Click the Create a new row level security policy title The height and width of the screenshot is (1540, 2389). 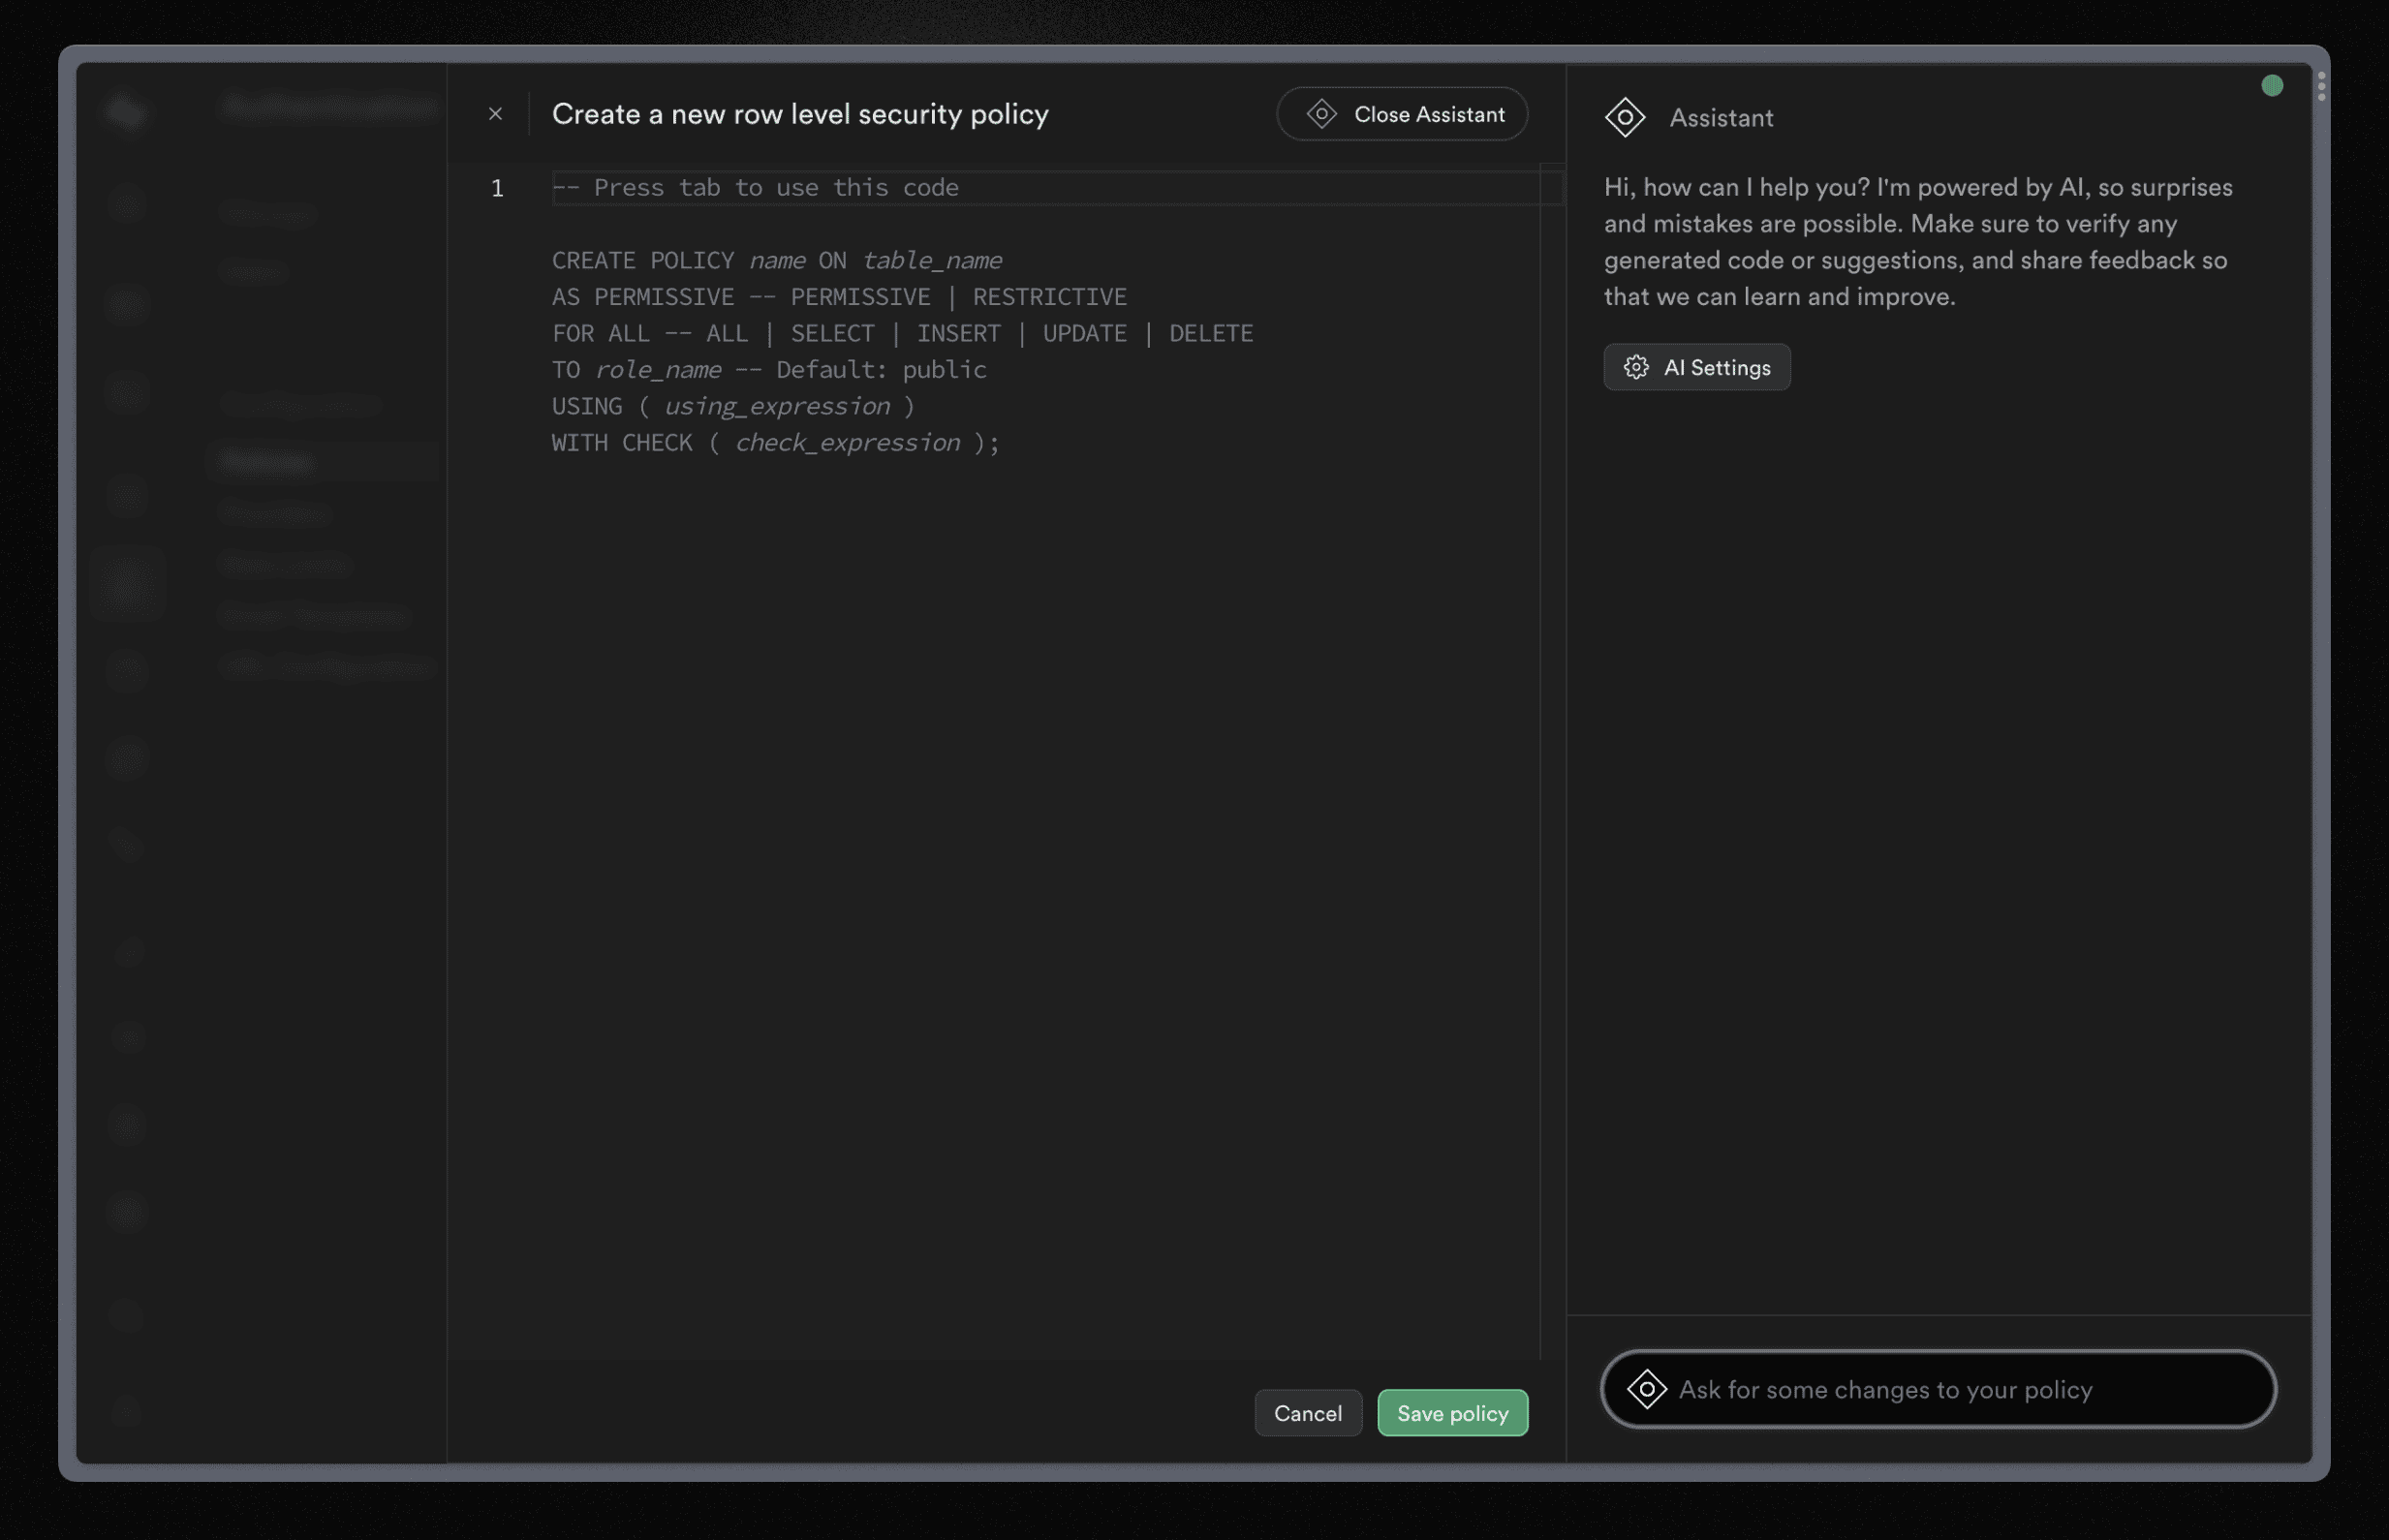800,114
